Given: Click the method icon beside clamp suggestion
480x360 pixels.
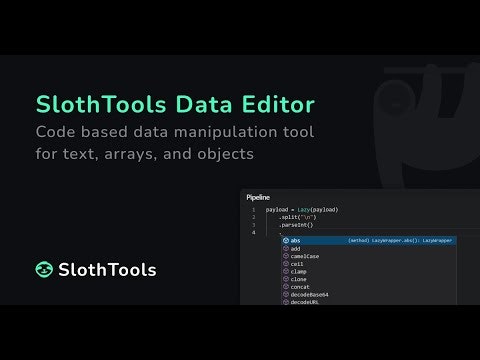Looking at the screenshot, I should [286, 271].
